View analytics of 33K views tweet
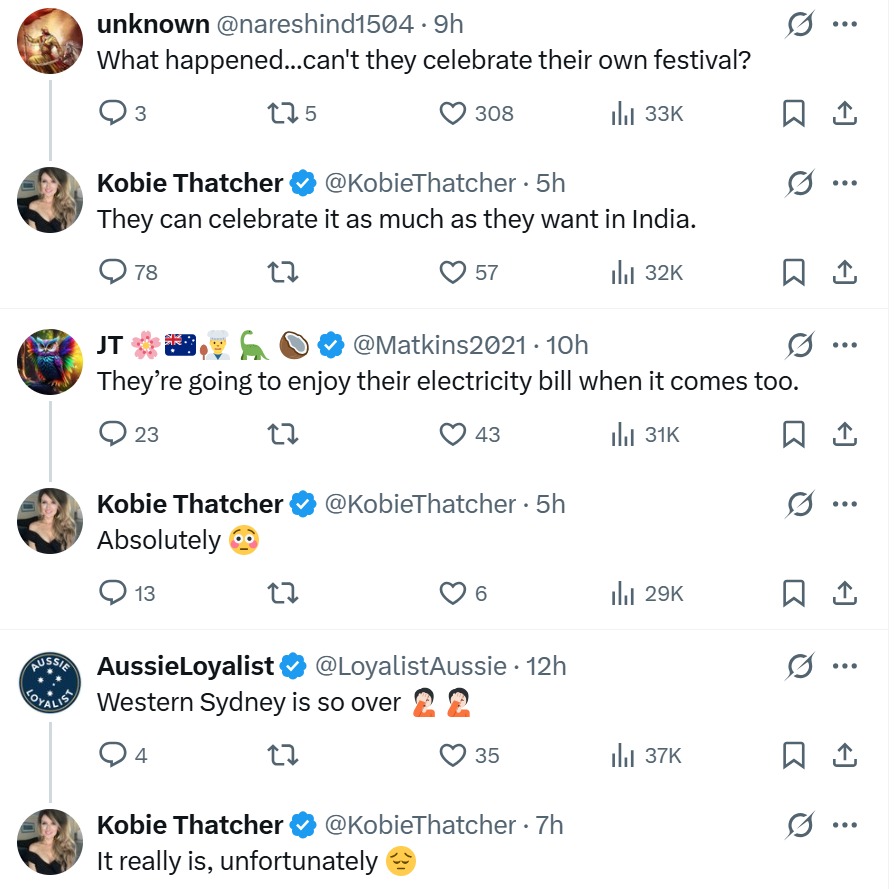896x889 pixels. pyautogui.click(x=623, y=113)
